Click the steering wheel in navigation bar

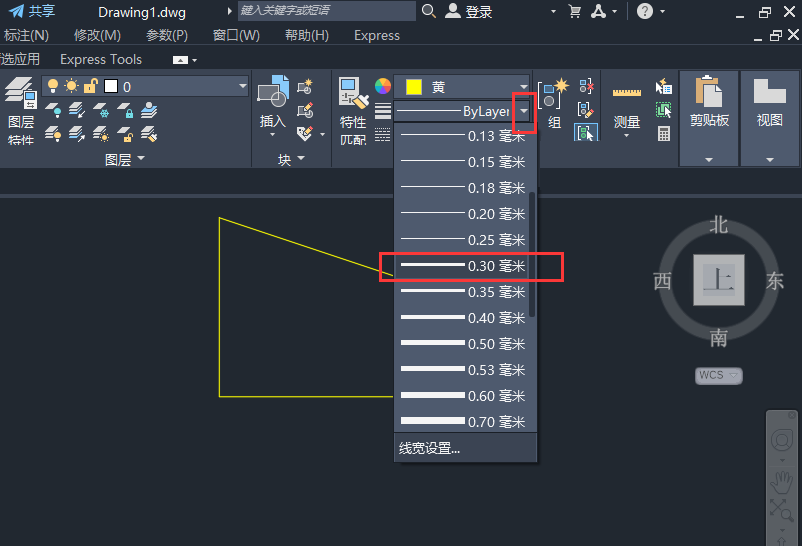(x=782, y=440)
